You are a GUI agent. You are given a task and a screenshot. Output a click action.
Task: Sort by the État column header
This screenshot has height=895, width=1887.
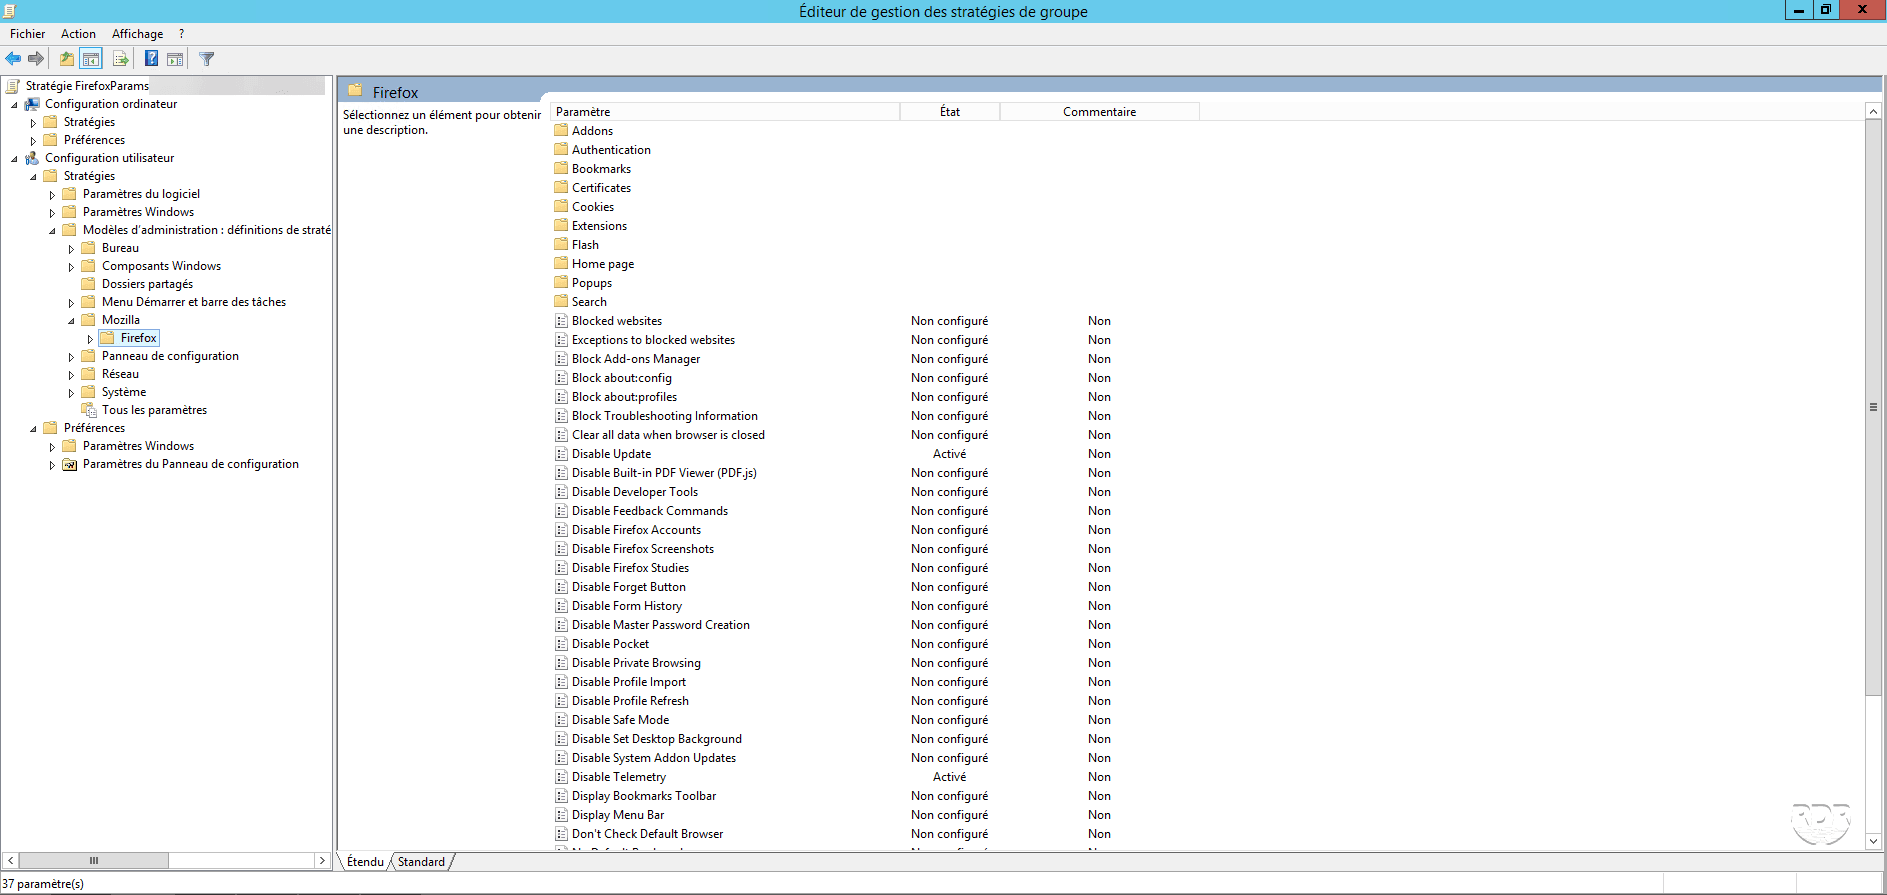pyautogui.click(x=950, y=112)
